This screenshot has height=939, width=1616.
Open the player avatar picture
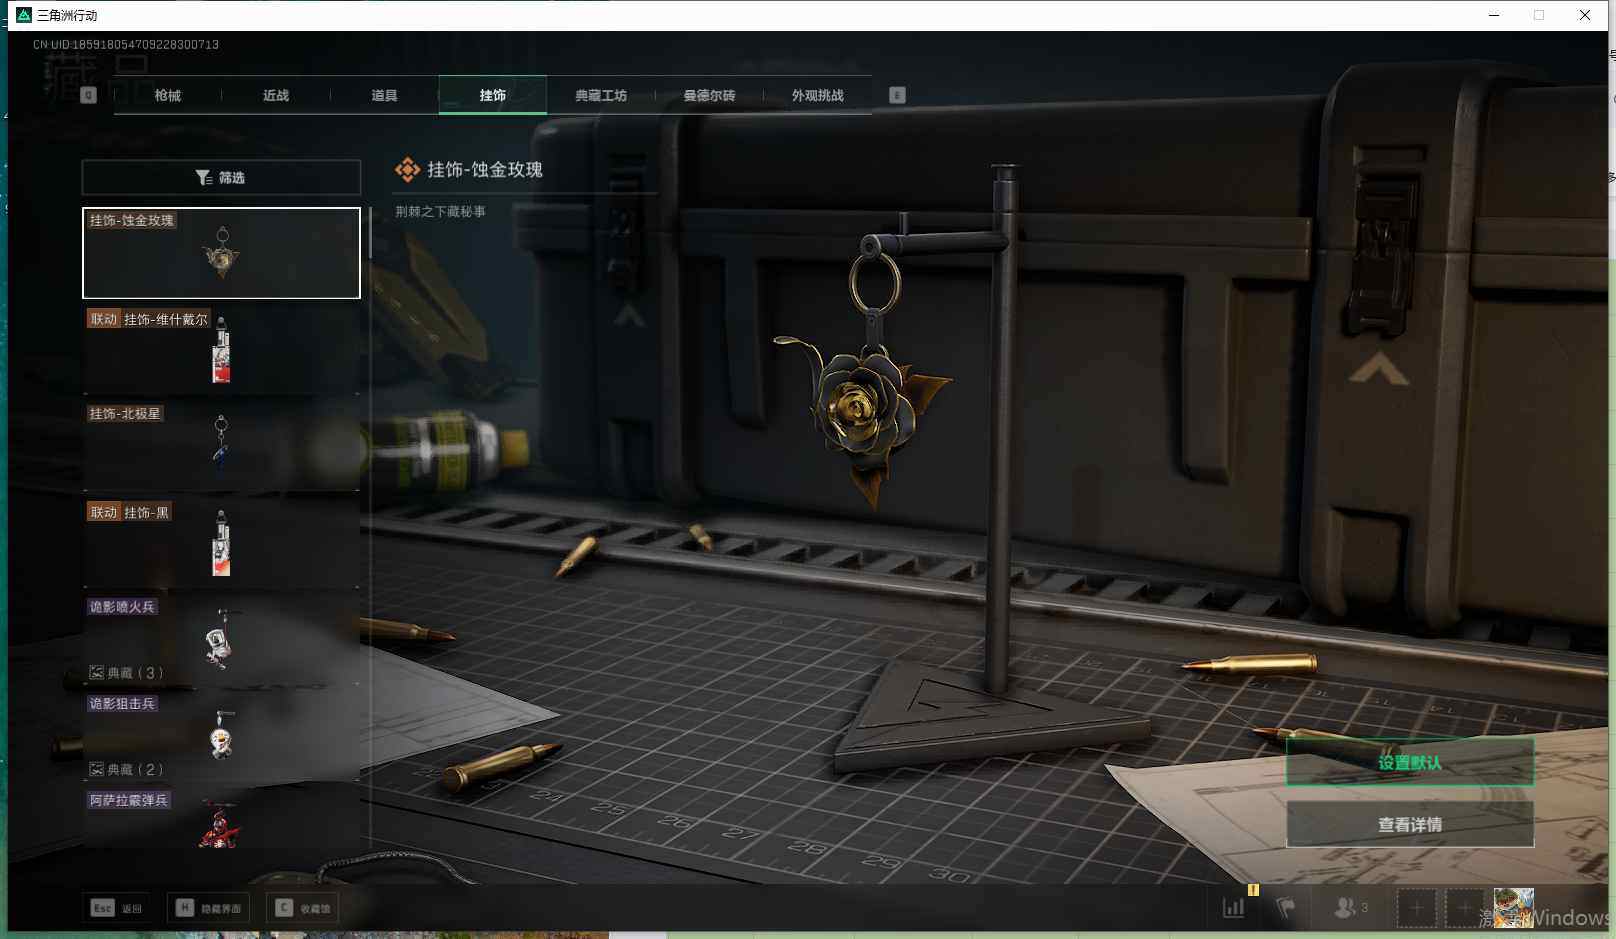[x=1513, y=908]
